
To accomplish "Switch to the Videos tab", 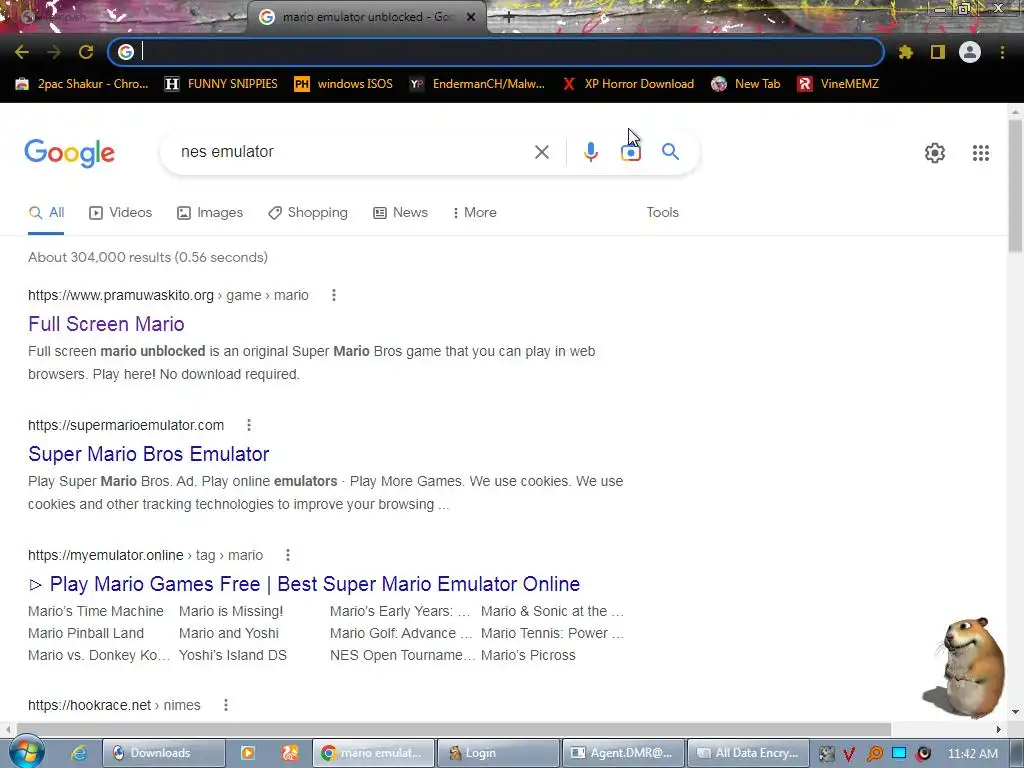I will pos(121,212).
